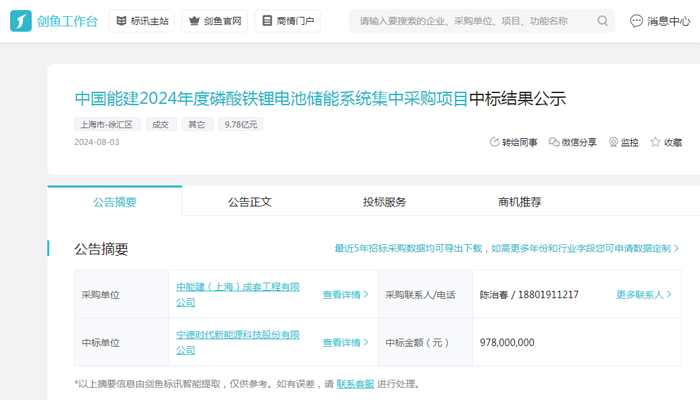The width and height of the screenshot is (700, 400).
Task: Open the 商机推荐 tab
Action: coord(519,202)
